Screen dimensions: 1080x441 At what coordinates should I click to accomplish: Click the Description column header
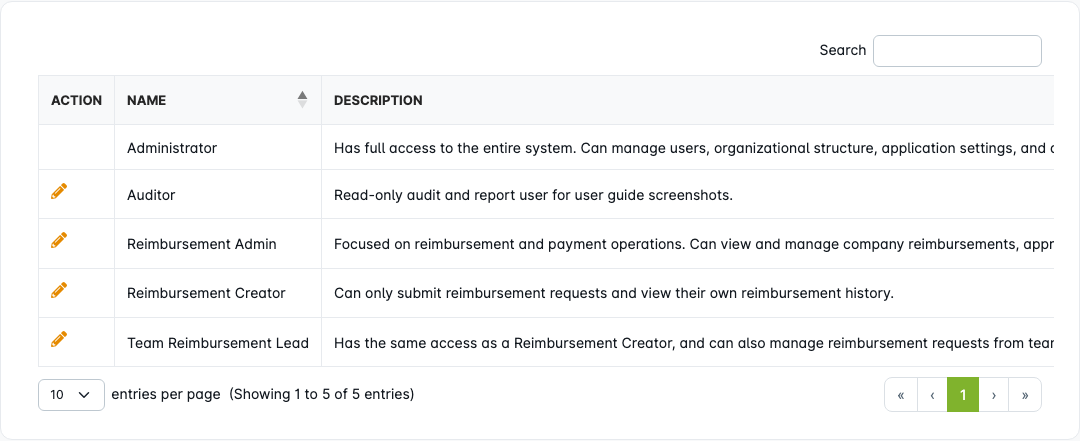378,100
